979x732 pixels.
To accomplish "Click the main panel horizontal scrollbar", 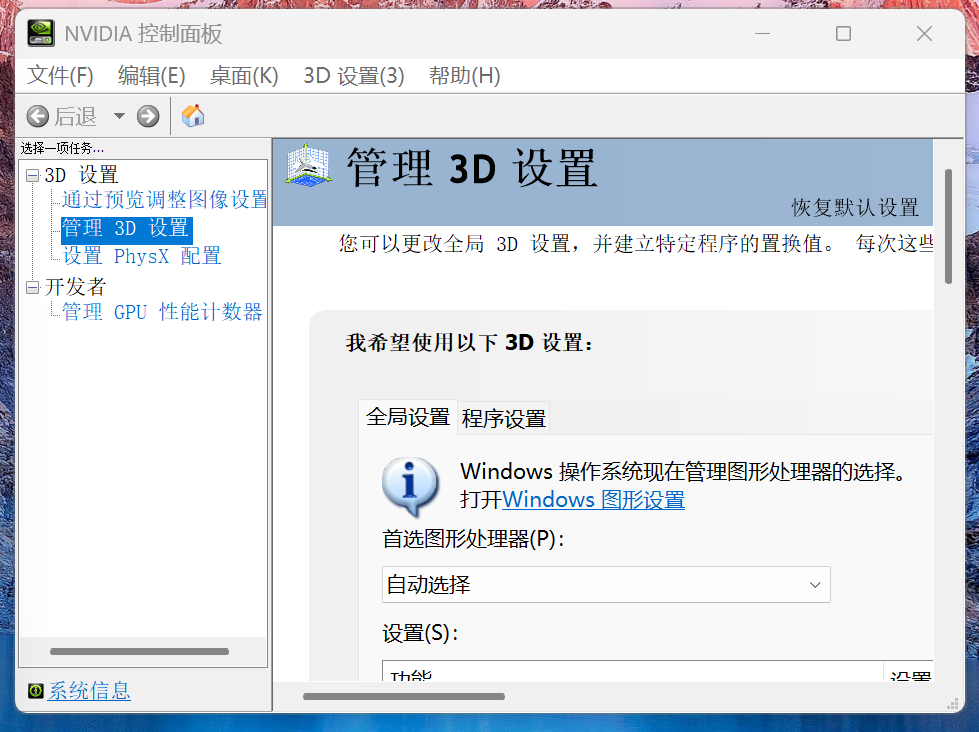I will click(404, 696).
